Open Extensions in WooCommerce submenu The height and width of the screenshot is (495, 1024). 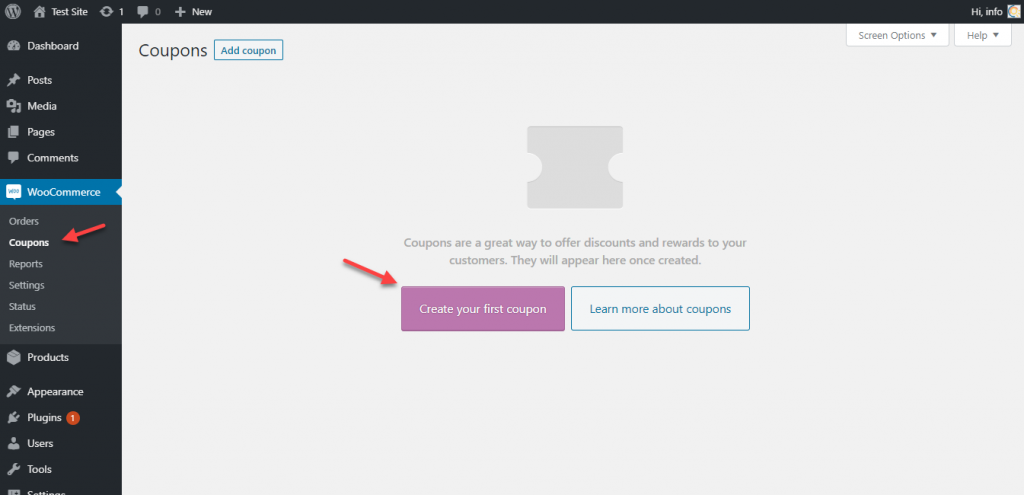coord(32,328)
